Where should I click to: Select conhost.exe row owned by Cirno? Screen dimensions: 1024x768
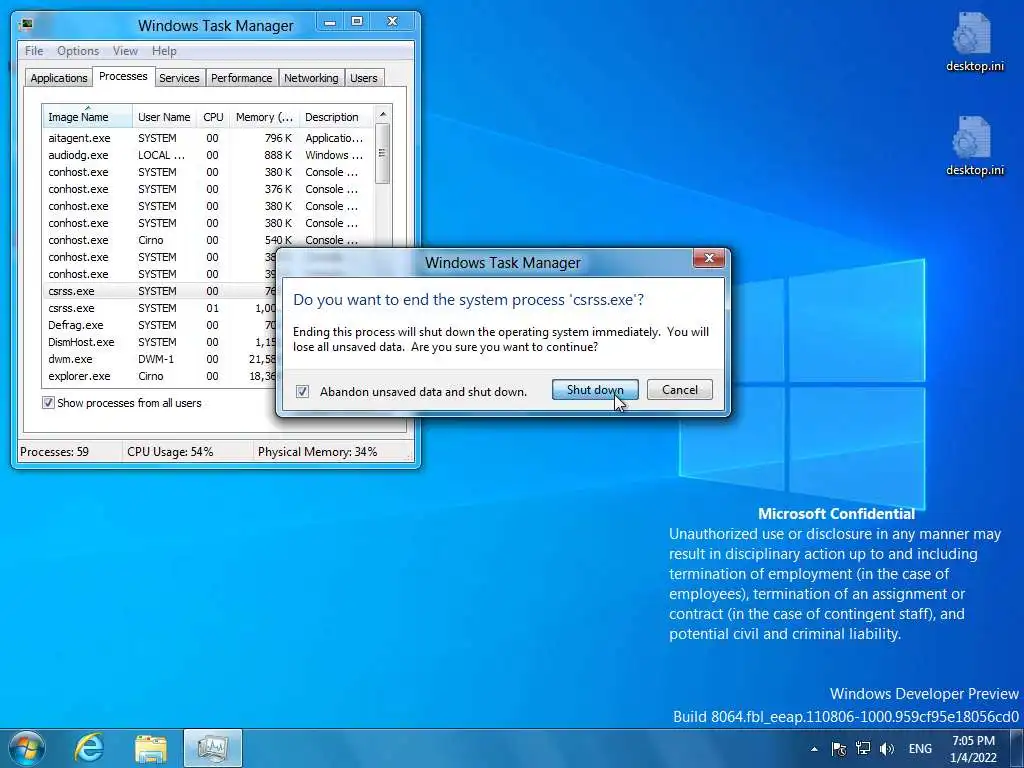pyautogui.click(x=208, y=240)
